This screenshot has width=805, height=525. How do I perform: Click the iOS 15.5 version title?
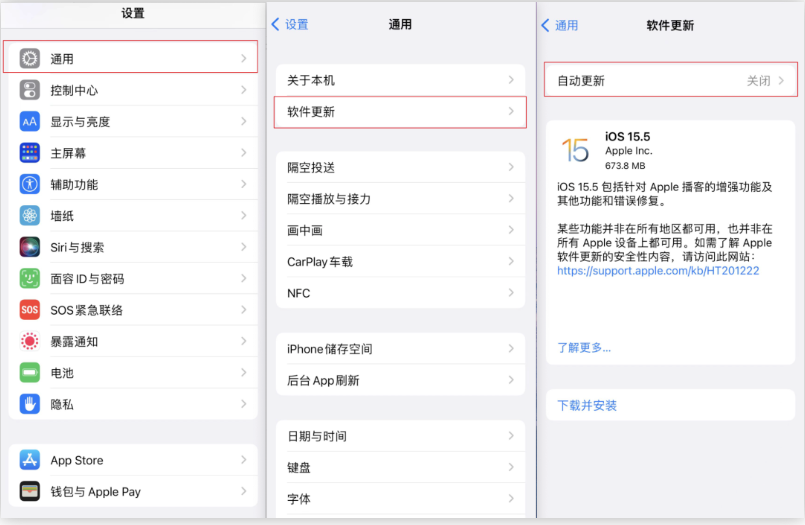tap(627, 137)
